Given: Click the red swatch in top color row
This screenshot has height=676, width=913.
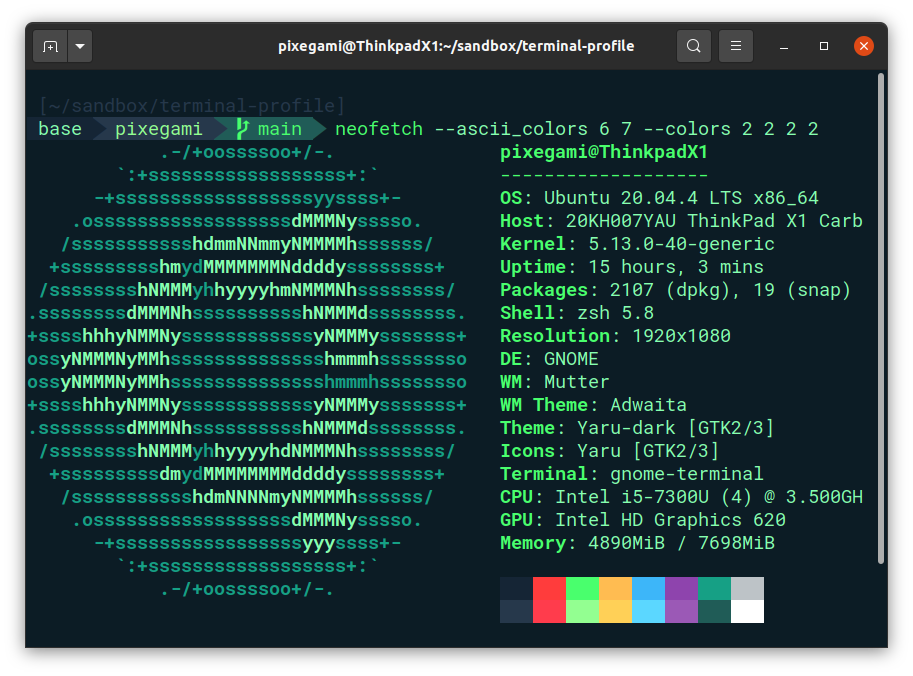Looking at the screenshot, I should [x=549, y=588].
